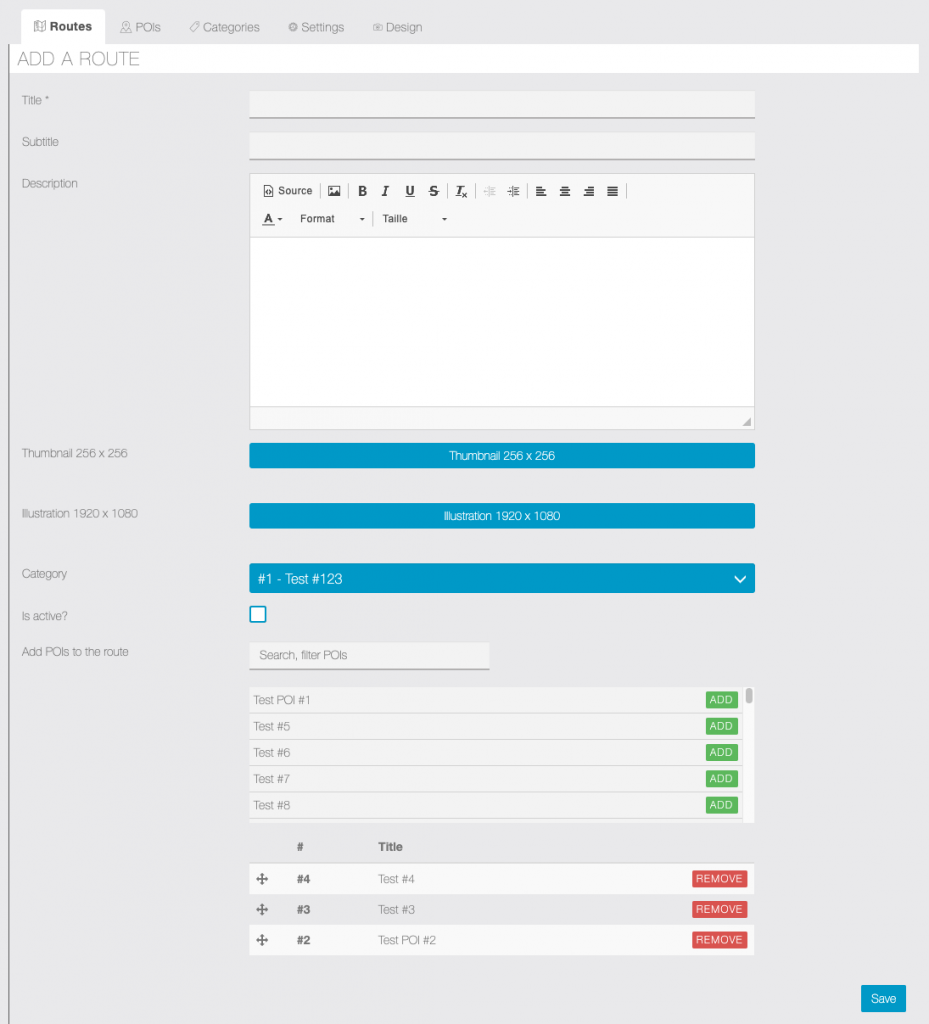The image size is (929, 1024).
Task: Add Test #6 to the route
Action: (721, 753)
